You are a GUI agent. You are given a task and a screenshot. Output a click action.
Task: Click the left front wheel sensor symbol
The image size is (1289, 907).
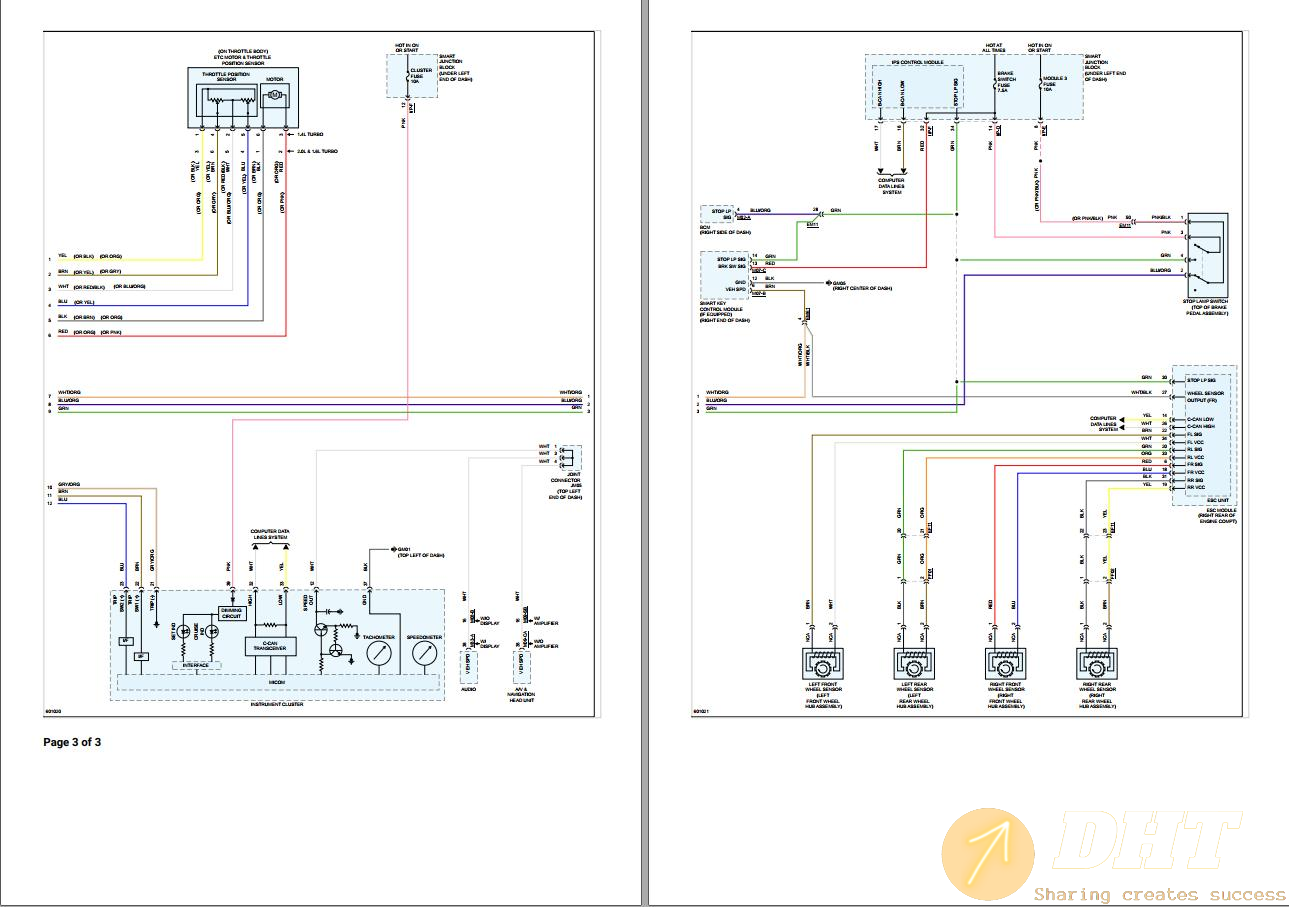pyautogui.click(x=823, y=664)
